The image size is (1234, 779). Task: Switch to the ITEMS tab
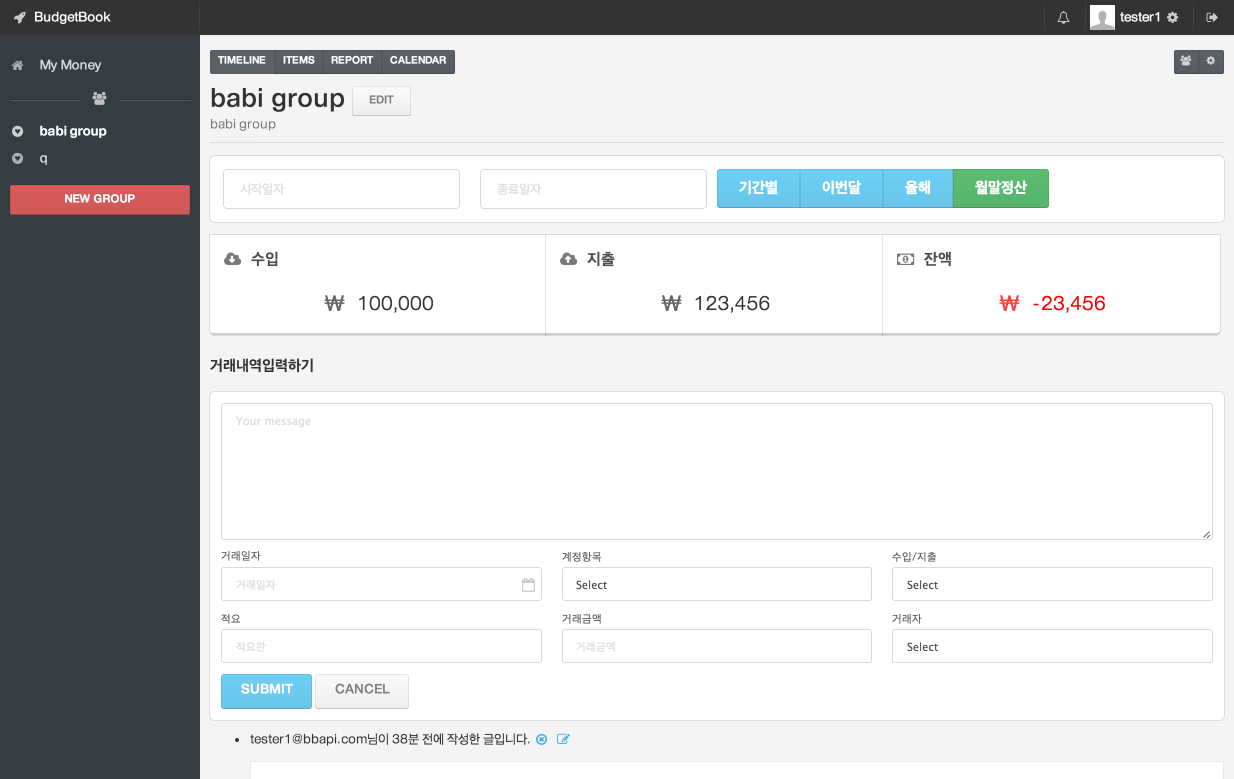pyautogui.click(x=299, y=61)
